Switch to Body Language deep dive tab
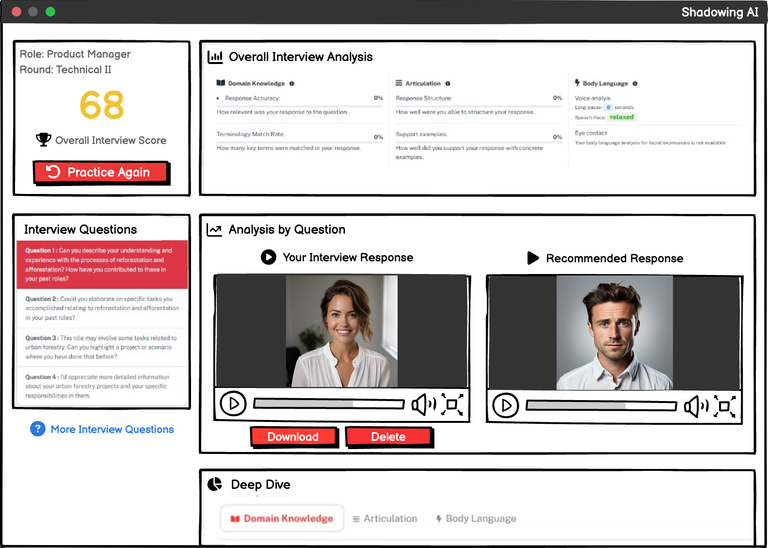 [476, 519]
